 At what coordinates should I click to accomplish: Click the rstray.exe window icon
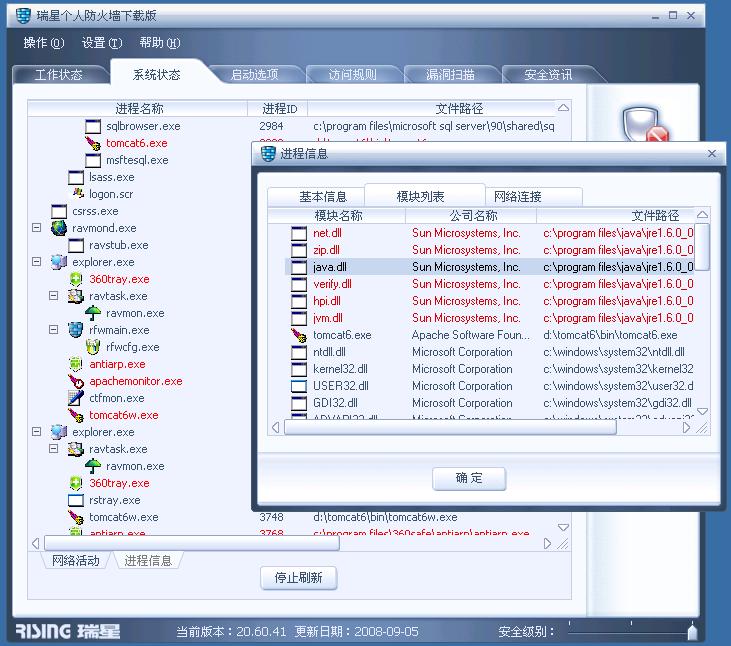click(76, 500)
